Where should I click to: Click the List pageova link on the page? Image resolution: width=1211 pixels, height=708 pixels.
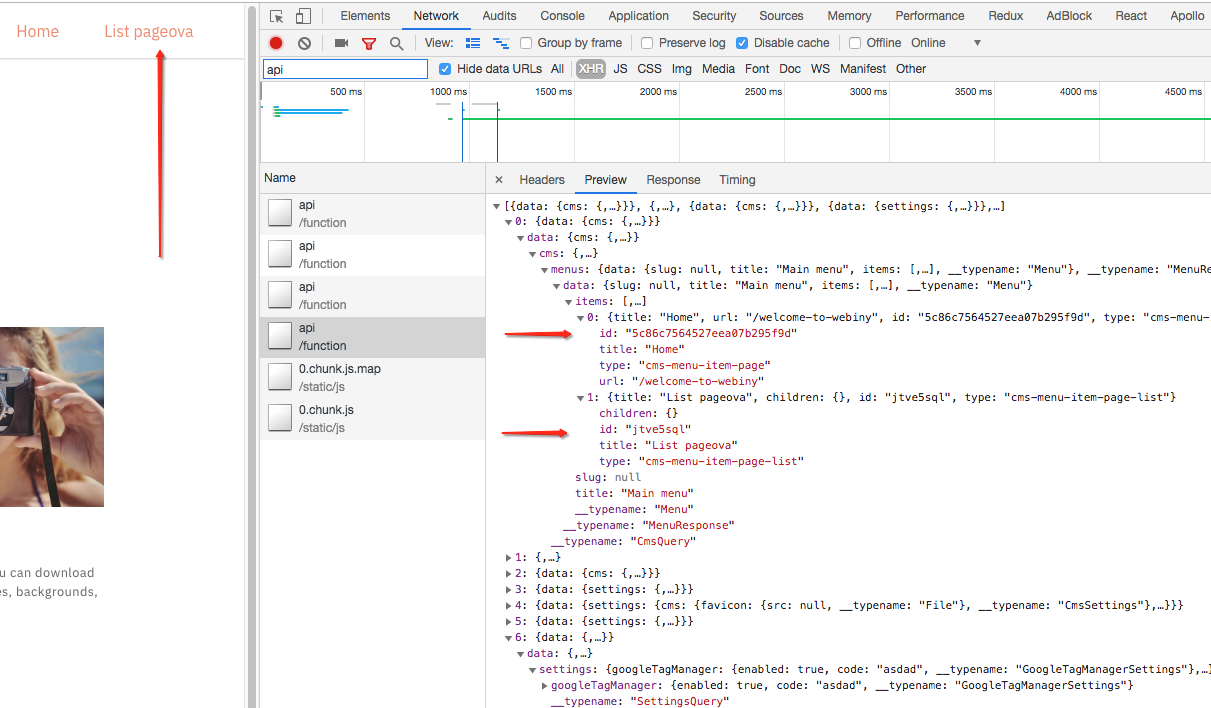tap(147, 31)
